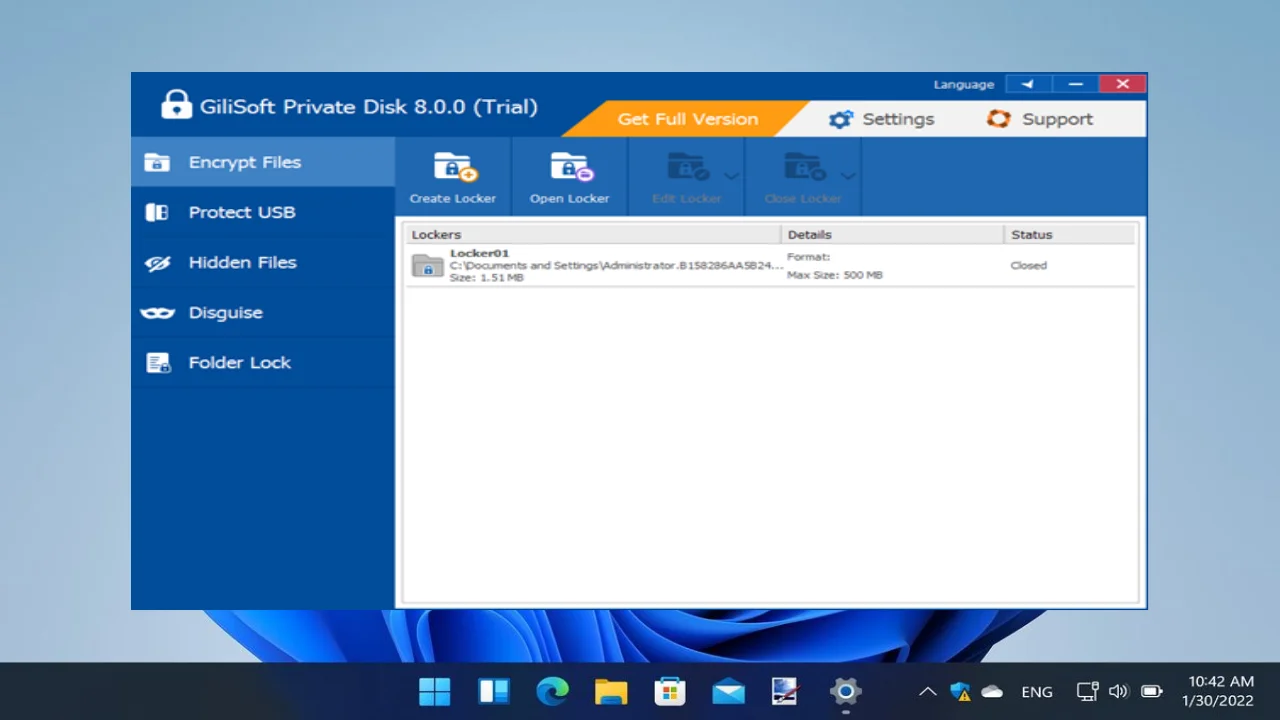Image resolution: width=1280 pixels, height=720 pixels.
Task: Click the Create Locker toolbar icon
Action: click(453, 167)
